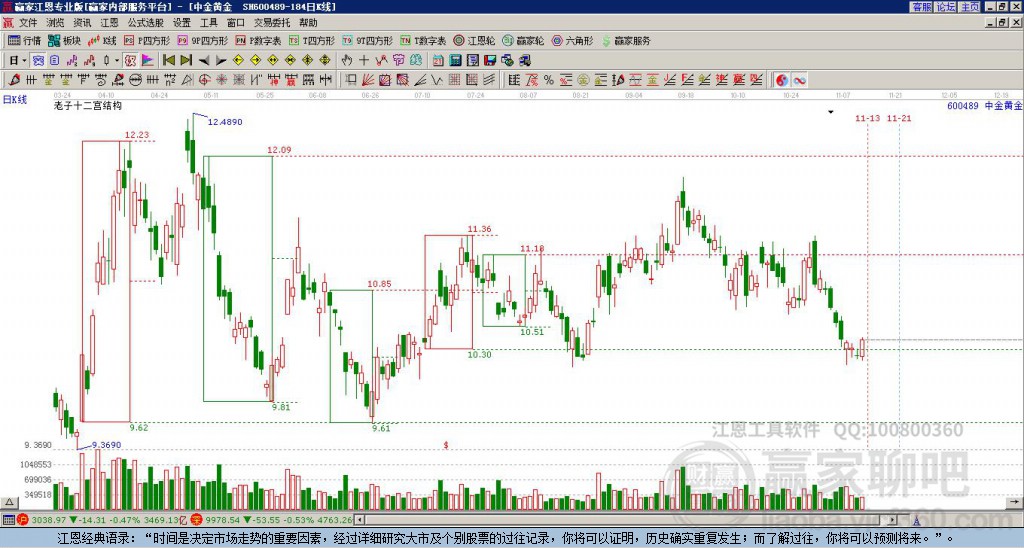Click the 12.4890 high price label

[x=225, y=122]
